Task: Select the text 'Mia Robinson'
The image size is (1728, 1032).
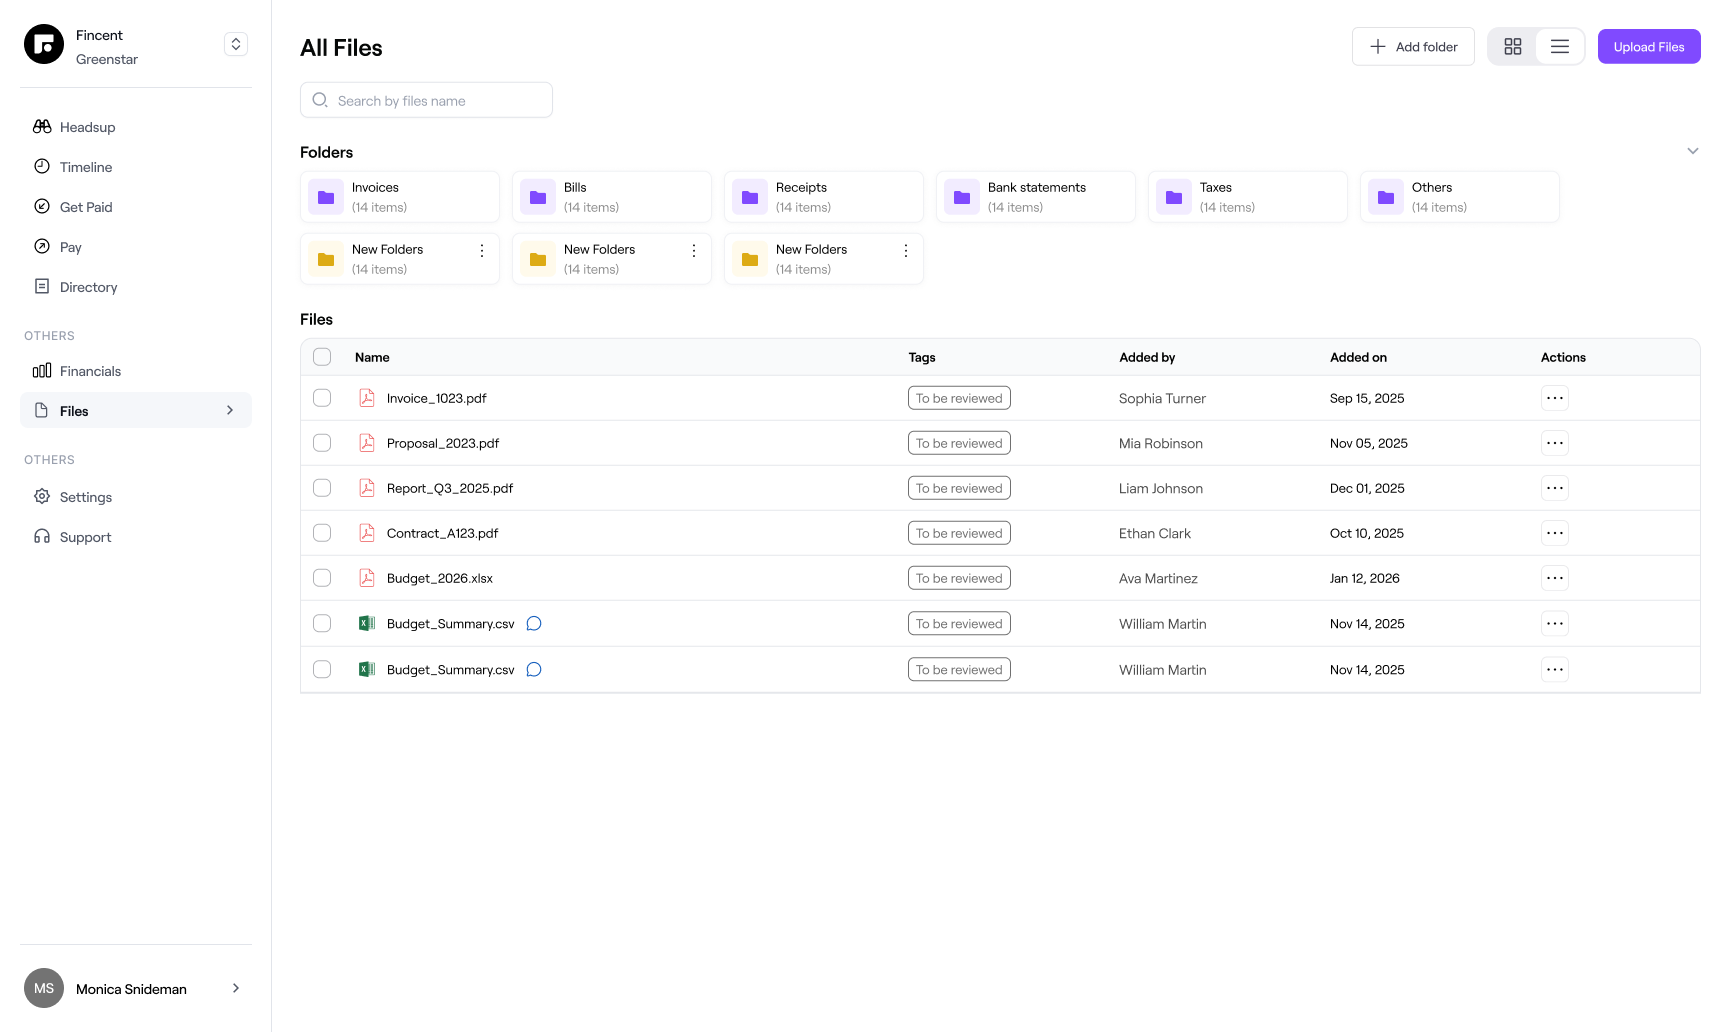Action: click(x=1161, y=443)
